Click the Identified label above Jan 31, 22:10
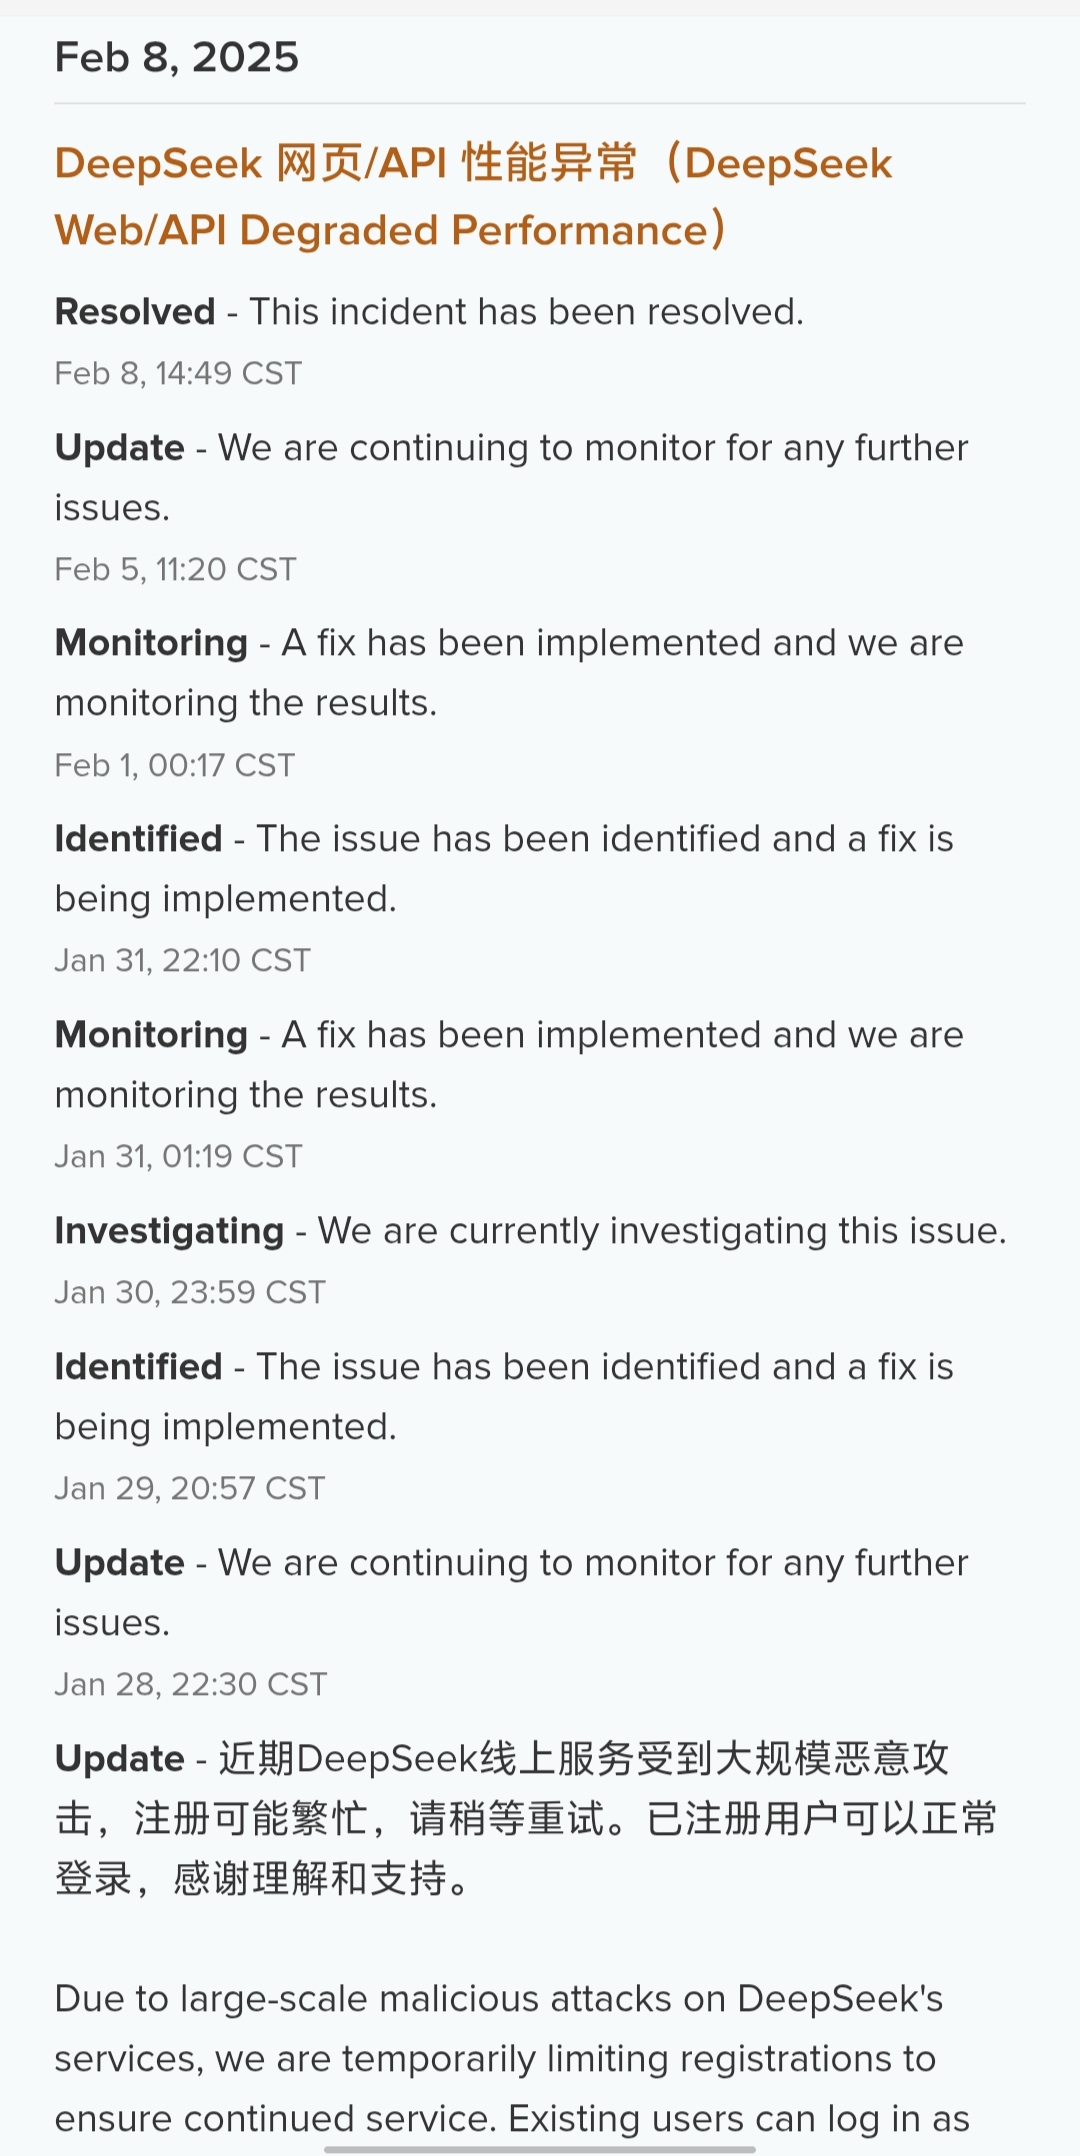The height and width of the screenshot is (2156, 1080). (x=138, y=839)
